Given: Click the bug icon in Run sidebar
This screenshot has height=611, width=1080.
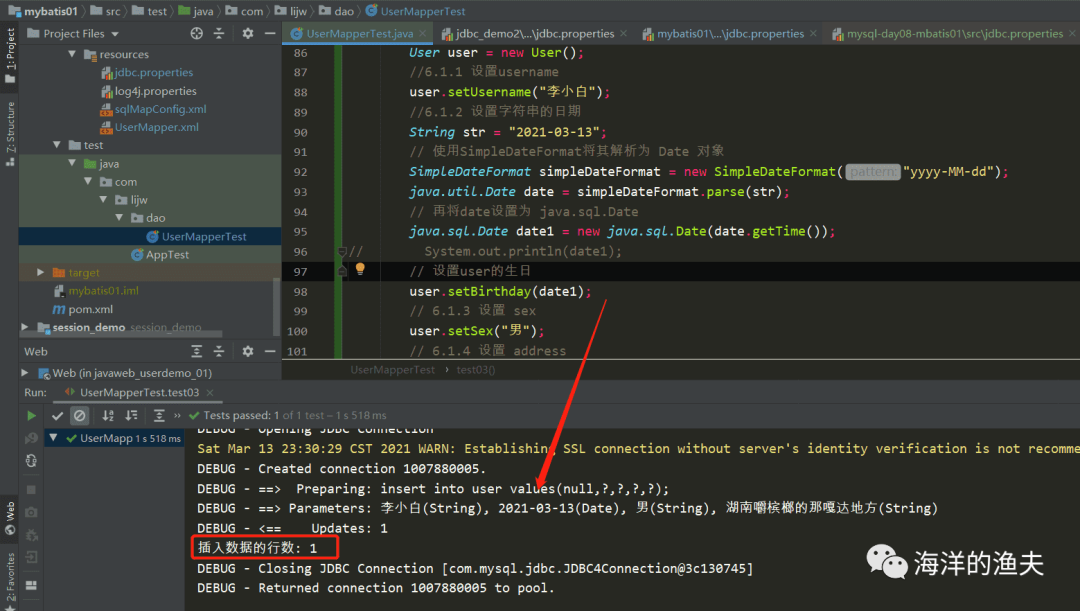Looking at the screenshot, I should 31,535.
